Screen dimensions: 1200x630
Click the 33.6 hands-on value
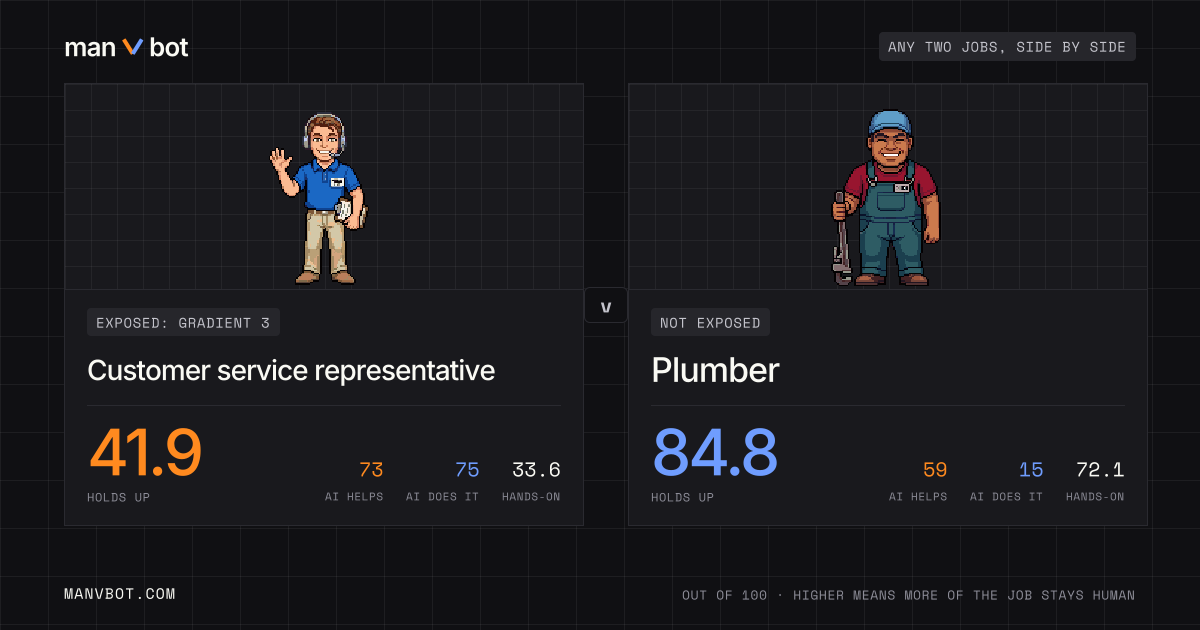pos(536,470)
